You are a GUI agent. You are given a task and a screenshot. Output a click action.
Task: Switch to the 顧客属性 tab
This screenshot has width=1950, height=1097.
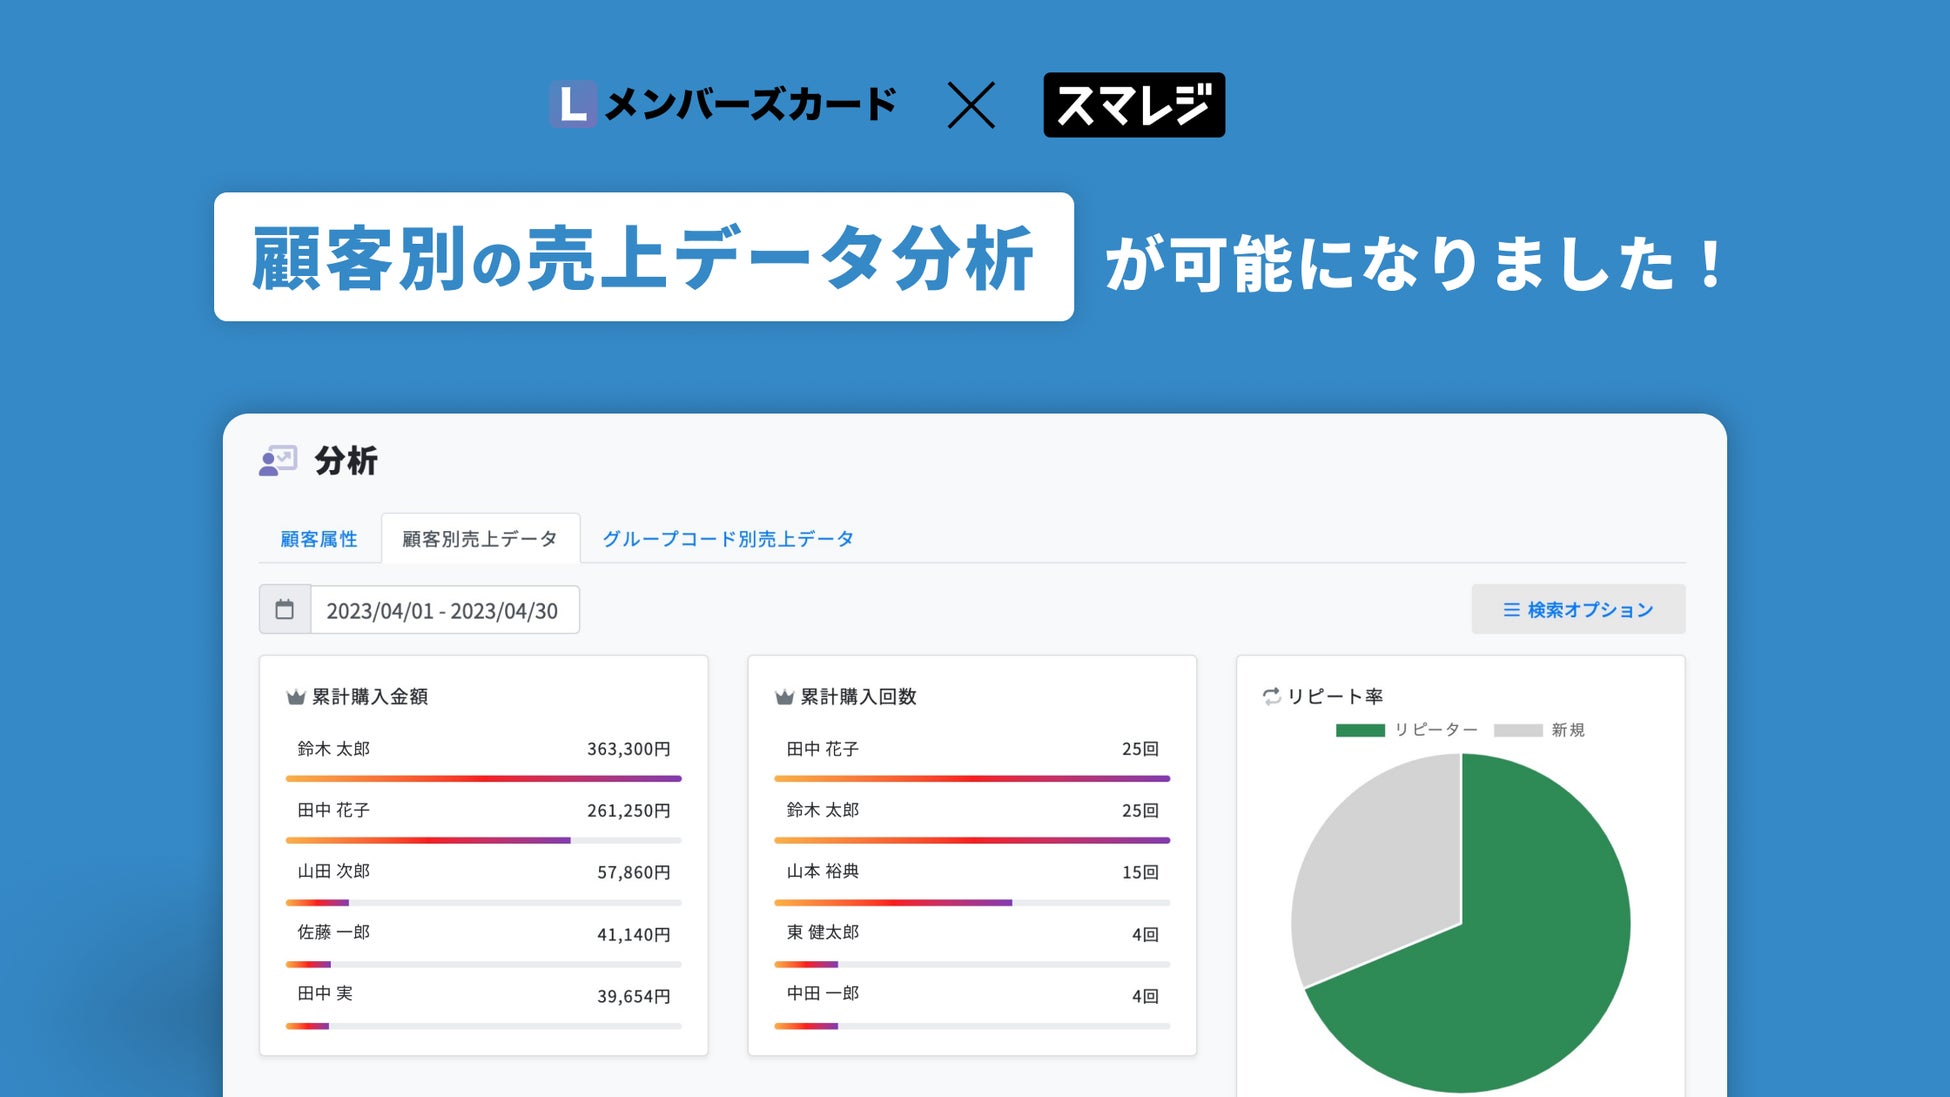319,539
